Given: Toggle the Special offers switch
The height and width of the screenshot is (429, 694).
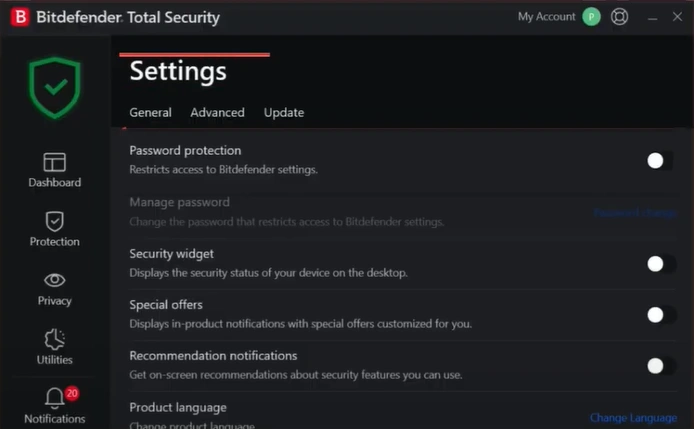Looking at the screenshot, I should [x=658, y=315].
